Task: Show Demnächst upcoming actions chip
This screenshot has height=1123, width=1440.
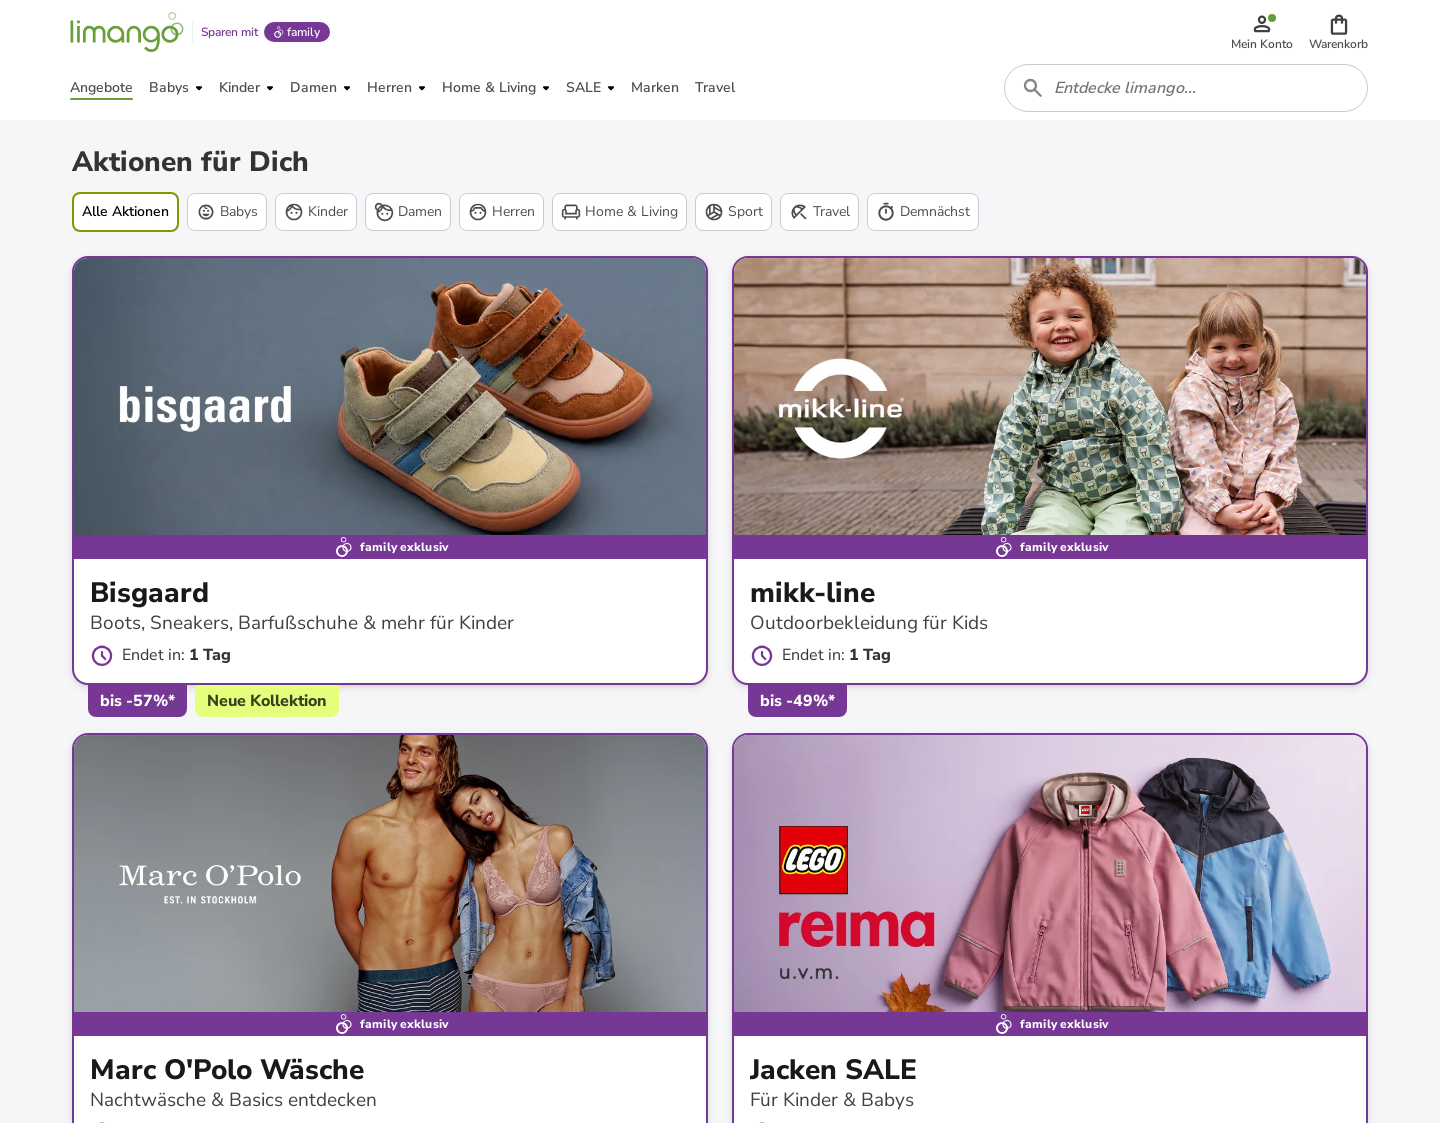Action: pyautogui.click(x=923, y=212)
